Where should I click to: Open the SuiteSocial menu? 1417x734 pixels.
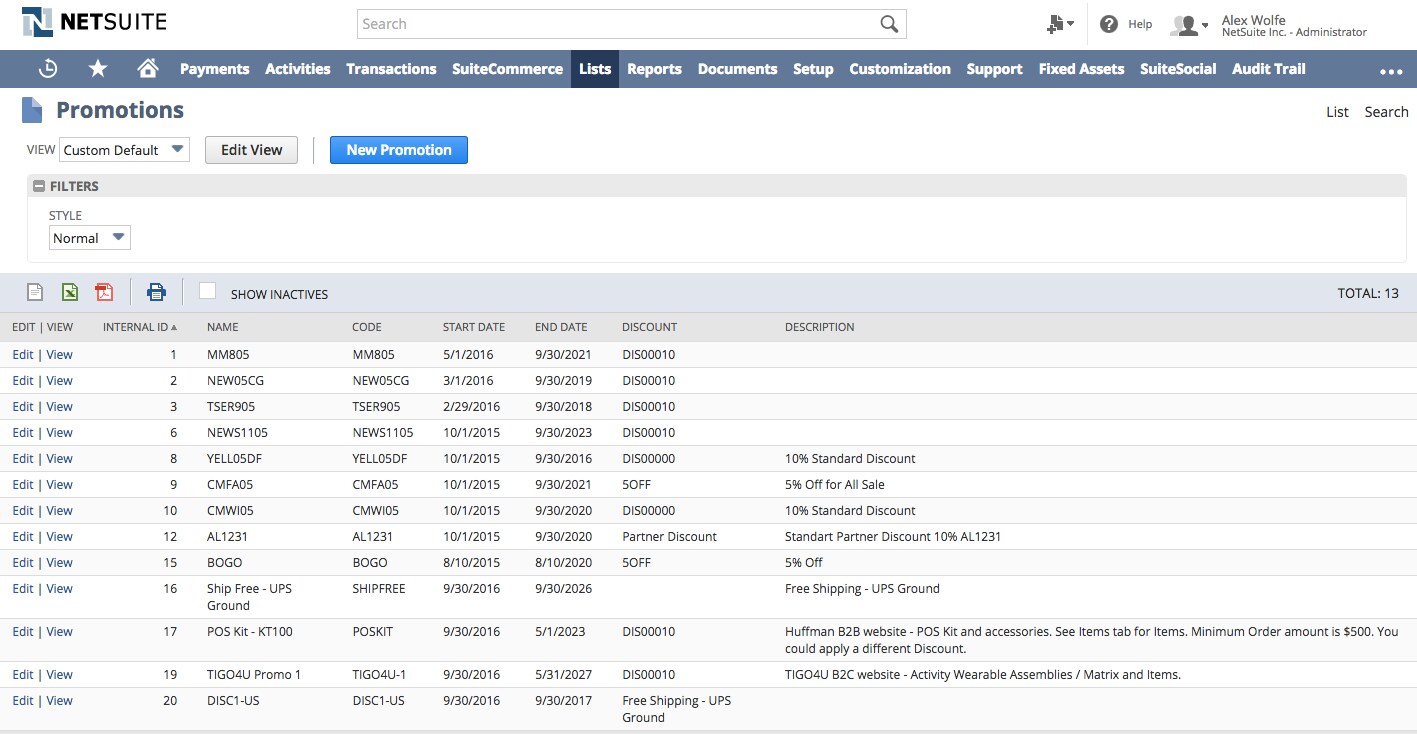coord(1178,69)
